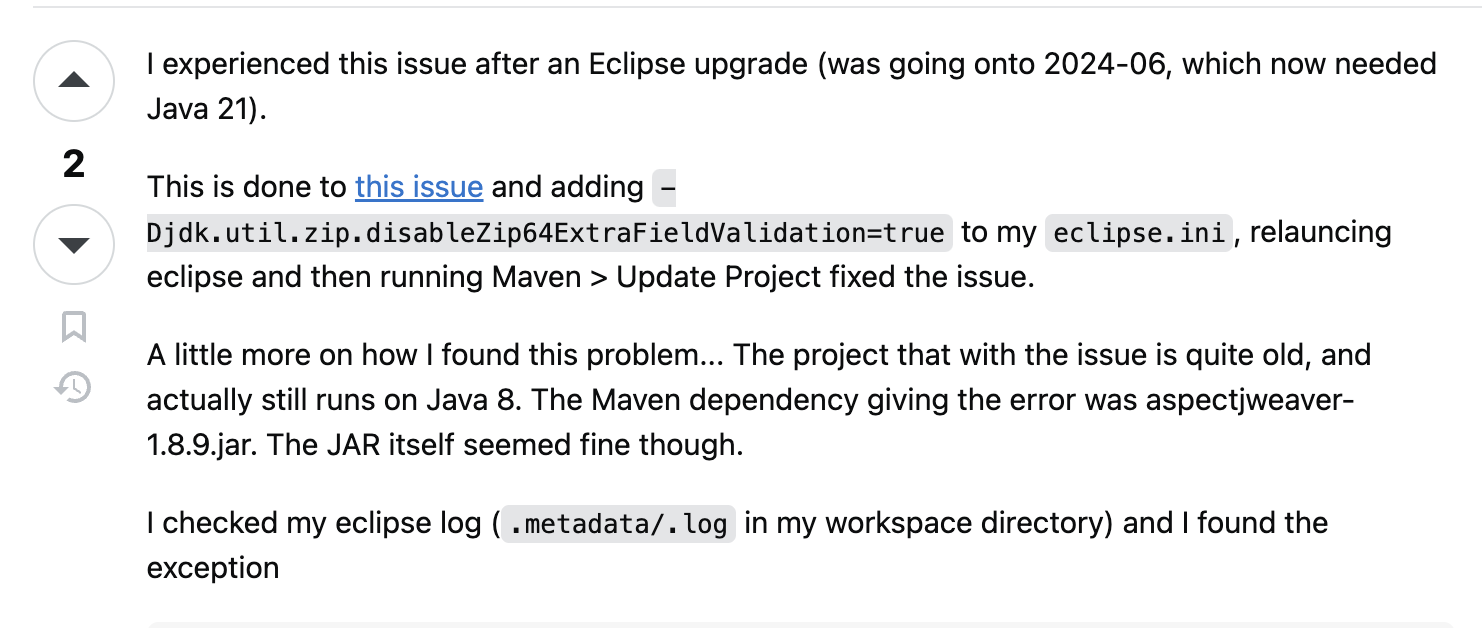Downvote this answer with the down arrow
Image resolution: width=1482 pixels, height=628 pixels.
pyautogui.click(x=74, y=245)
